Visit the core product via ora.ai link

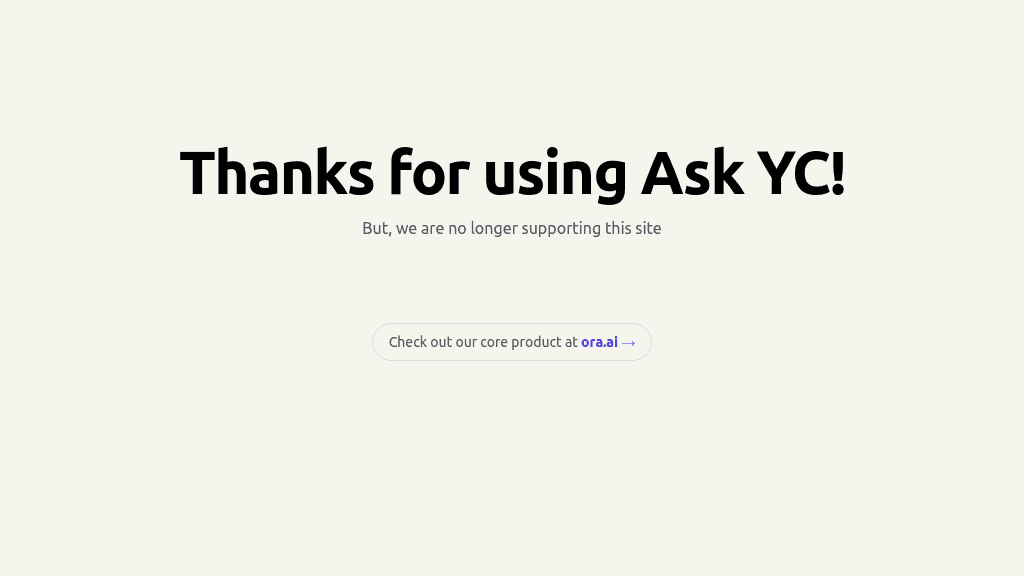coord(599,342)
